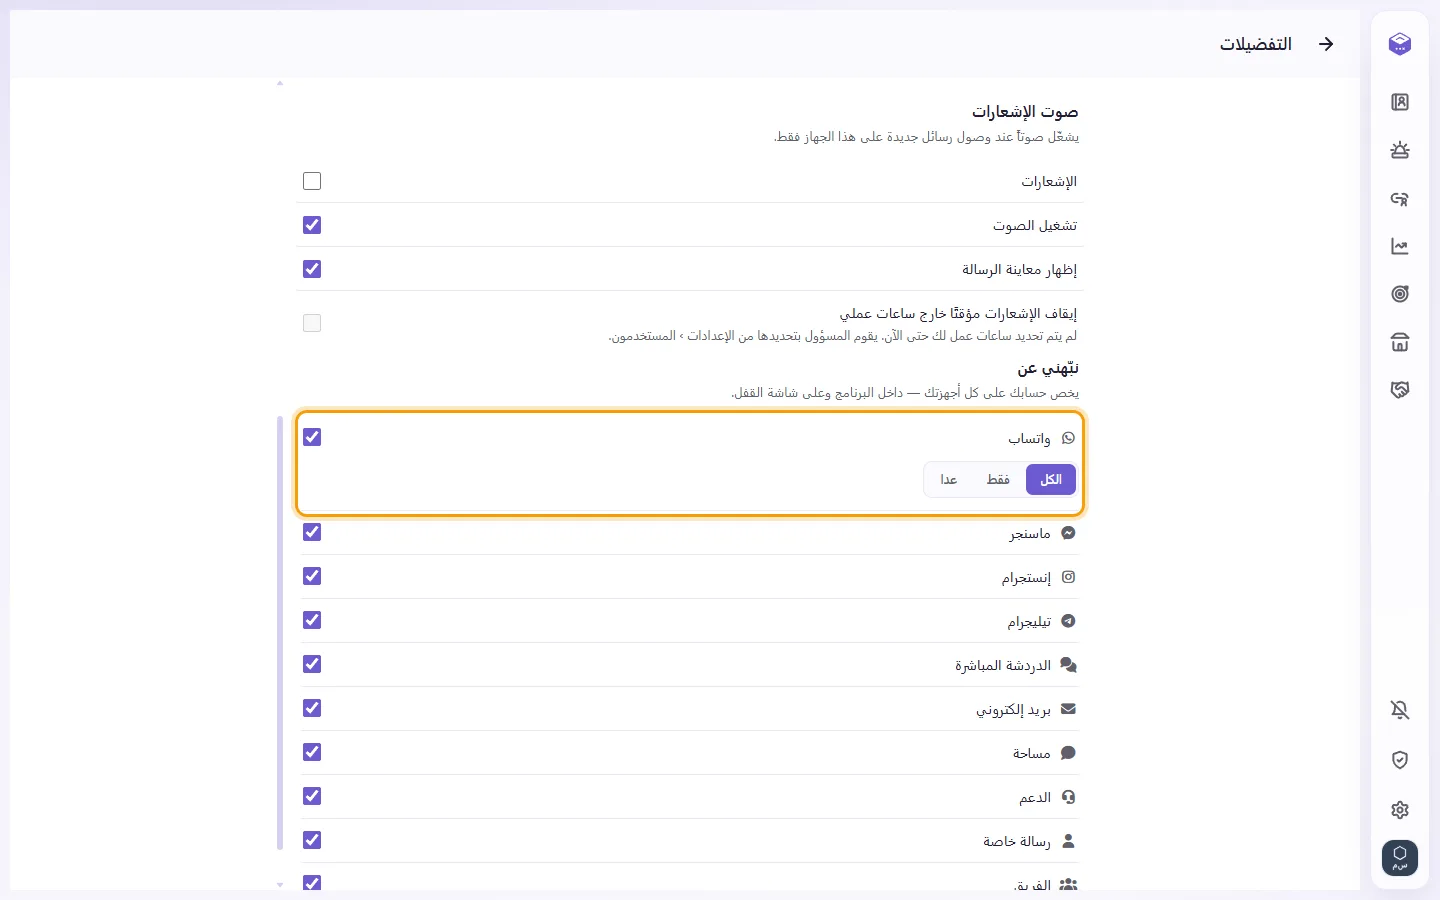The width and height of the screenshot is (1440, 900).
Task: Toggle the إنستجرام checkbox
Action: 312,576
